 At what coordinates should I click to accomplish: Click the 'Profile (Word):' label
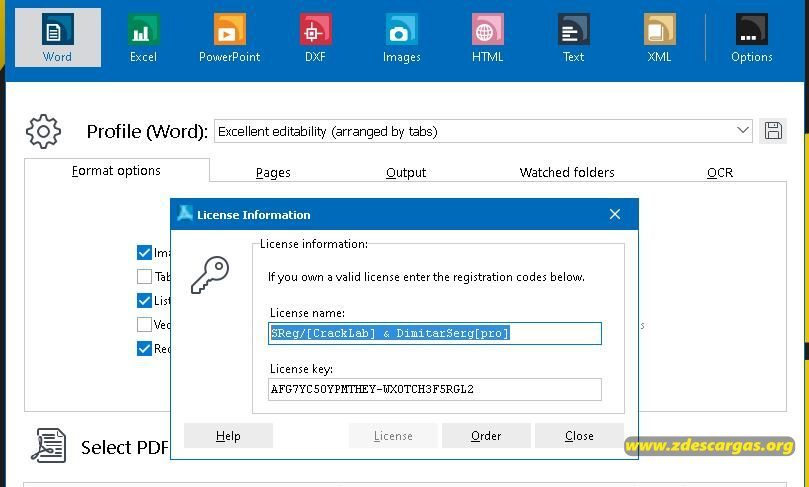(147, 132)
